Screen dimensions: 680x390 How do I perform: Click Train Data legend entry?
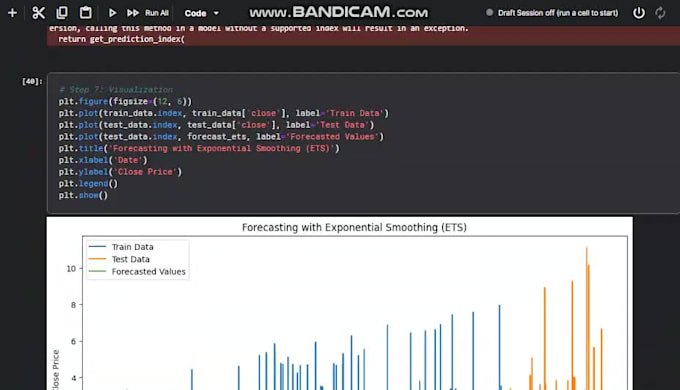pos(121,247)
